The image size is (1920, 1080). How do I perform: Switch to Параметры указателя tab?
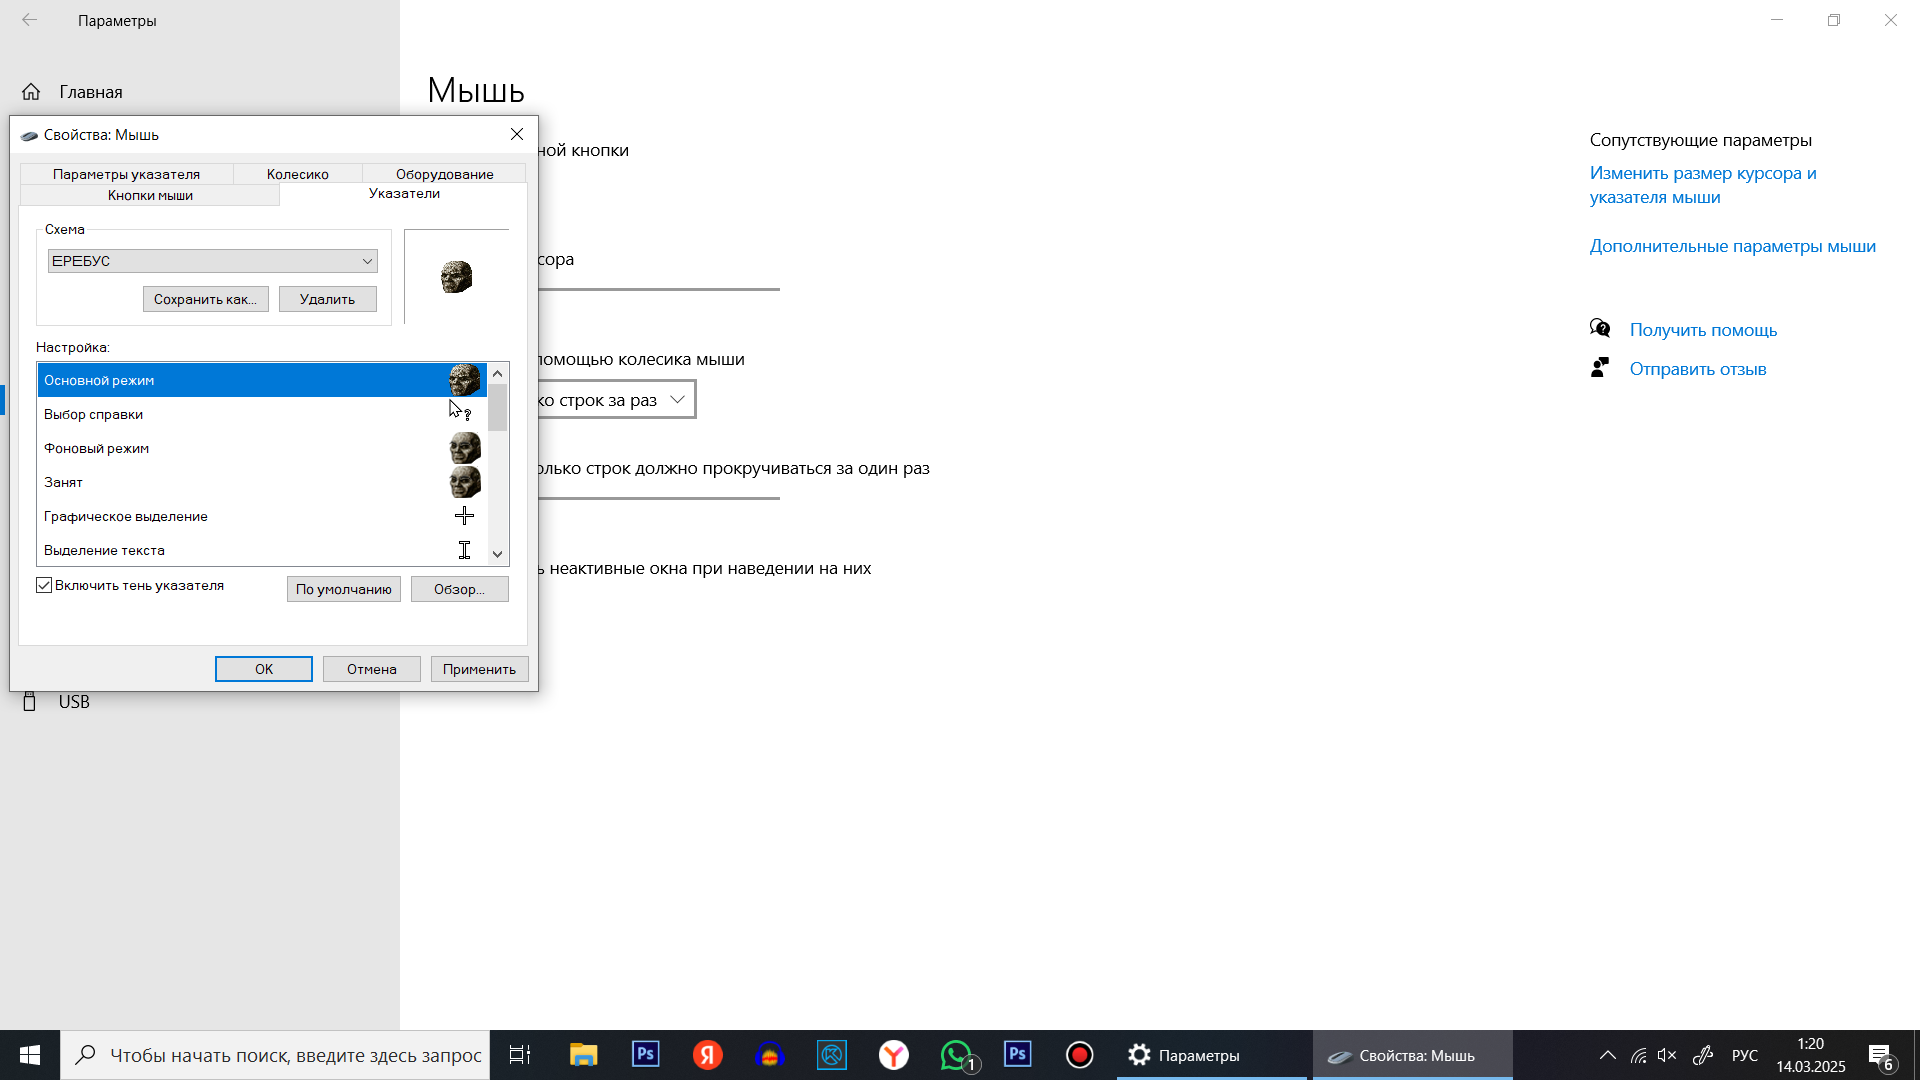pos(126,174)
